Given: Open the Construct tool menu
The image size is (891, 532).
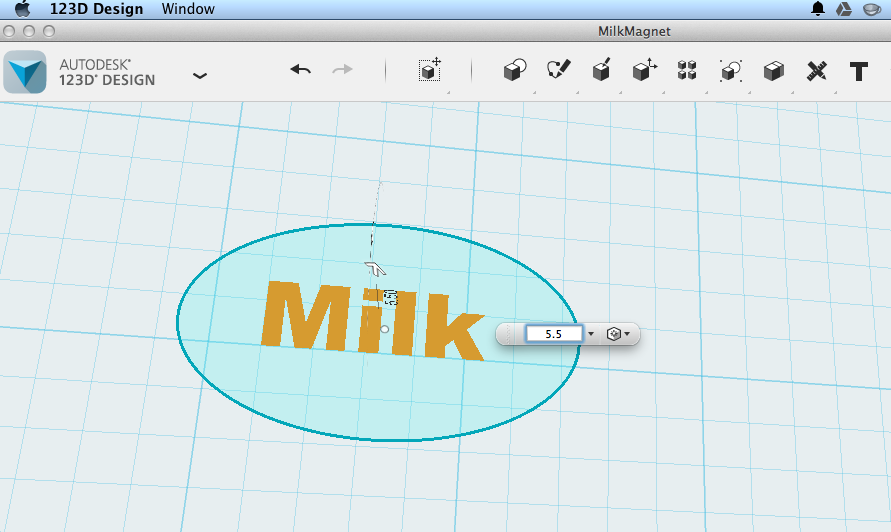Looking at the screenshot, I should [601, 70].
